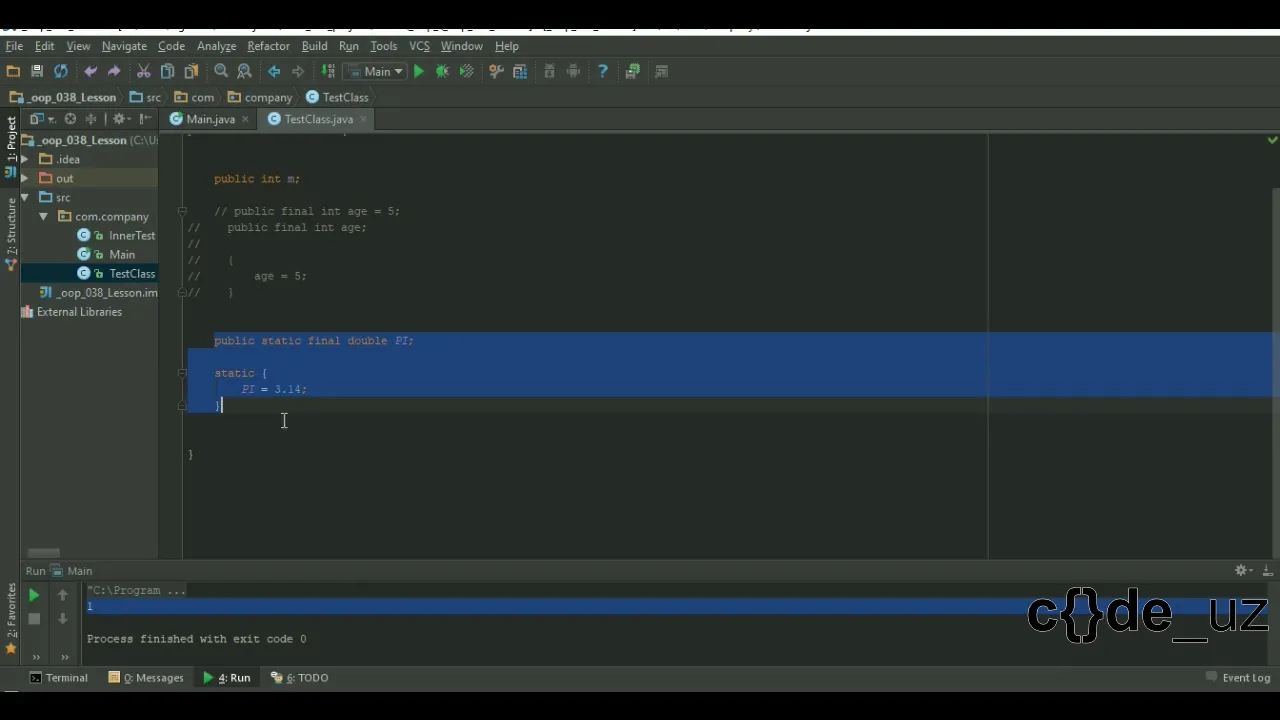Open the Window menu
1280x720 pixels.
click(461, 46)
